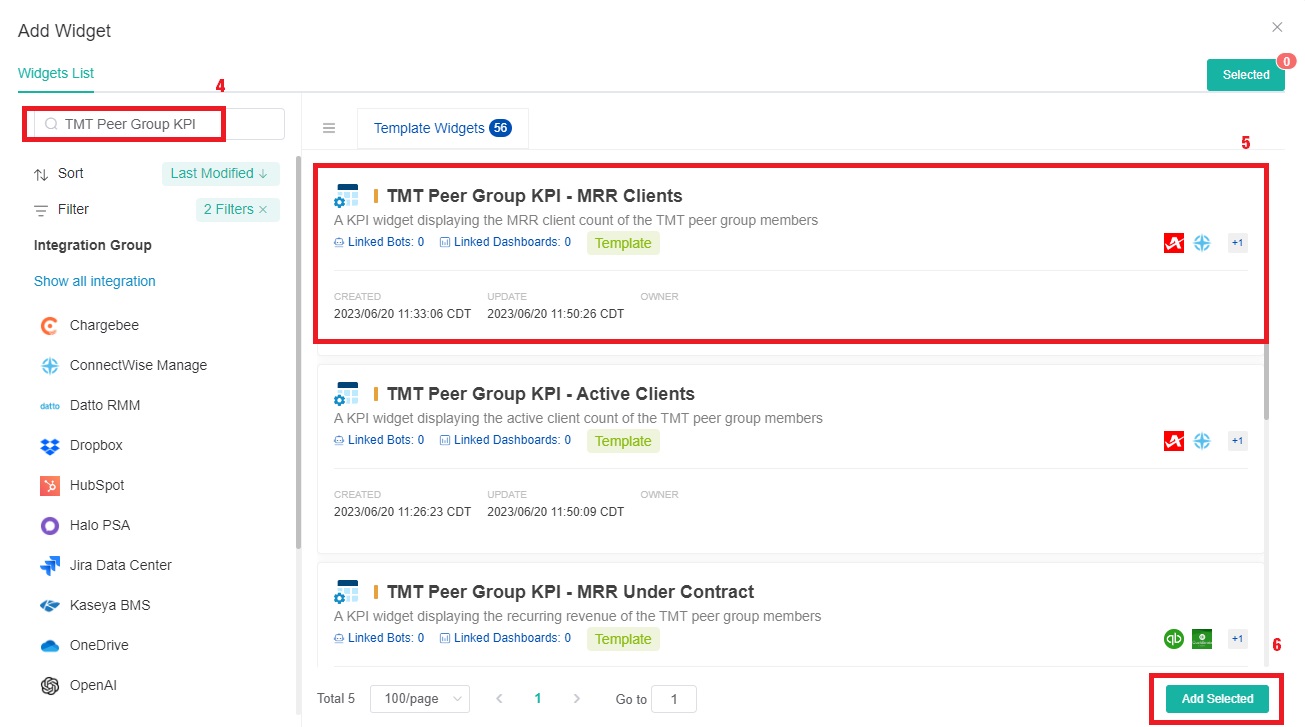Open the Selected widgets button
The height and width of the screenshot is (727, 1305).
(x=1246, y=75)
